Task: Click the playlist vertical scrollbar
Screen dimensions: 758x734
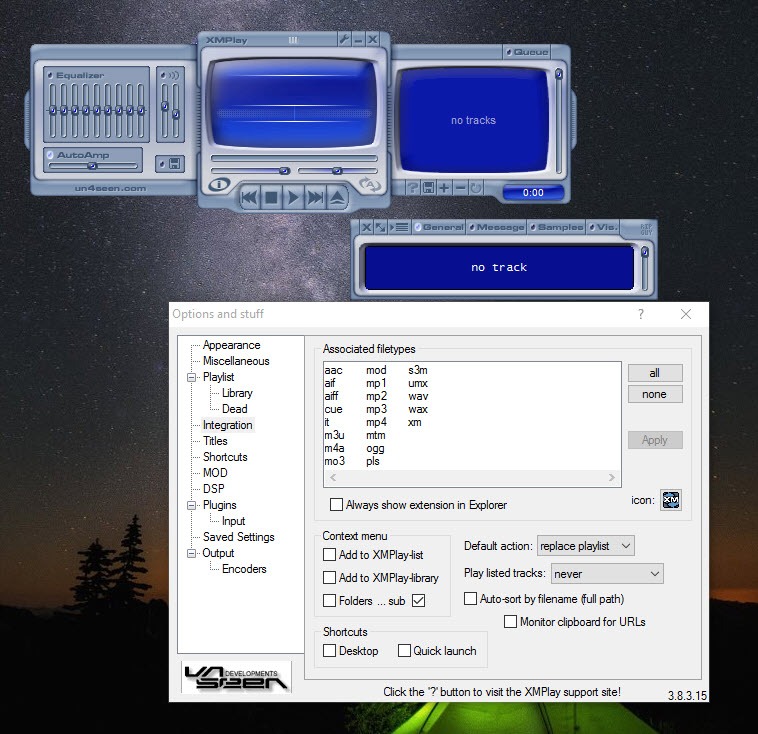Action: [559, 121]
